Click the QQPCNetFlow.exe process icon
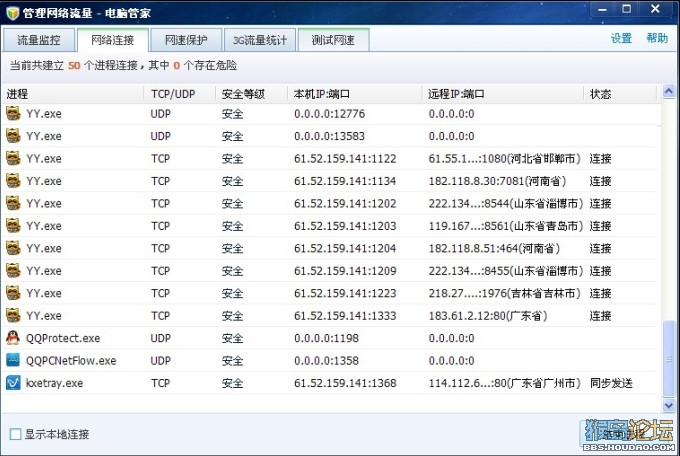The image size is (680, 456). pos(13,360)
